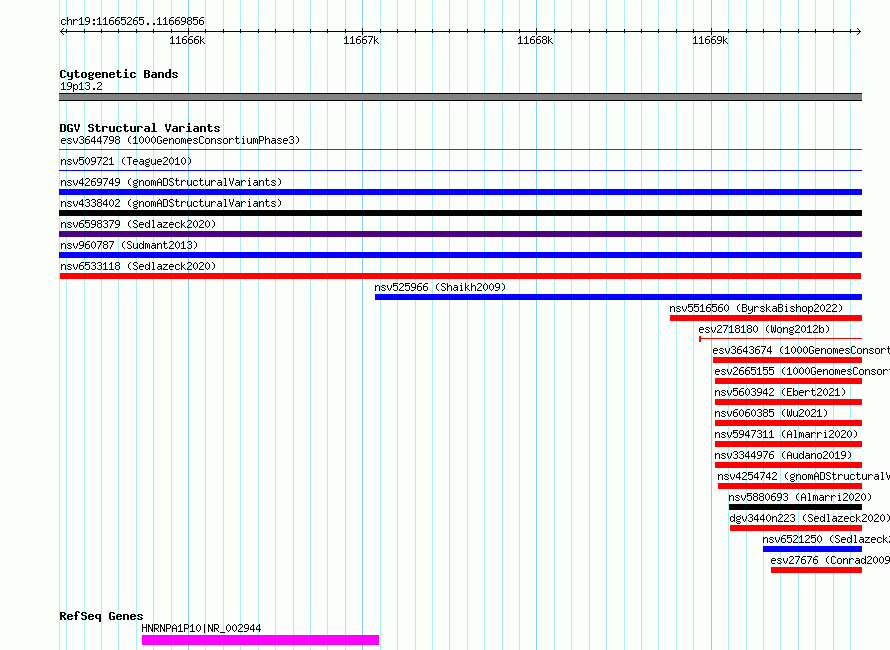Select the HNRNPA1P10 gene magenta bar

click(x=260, y=640)
